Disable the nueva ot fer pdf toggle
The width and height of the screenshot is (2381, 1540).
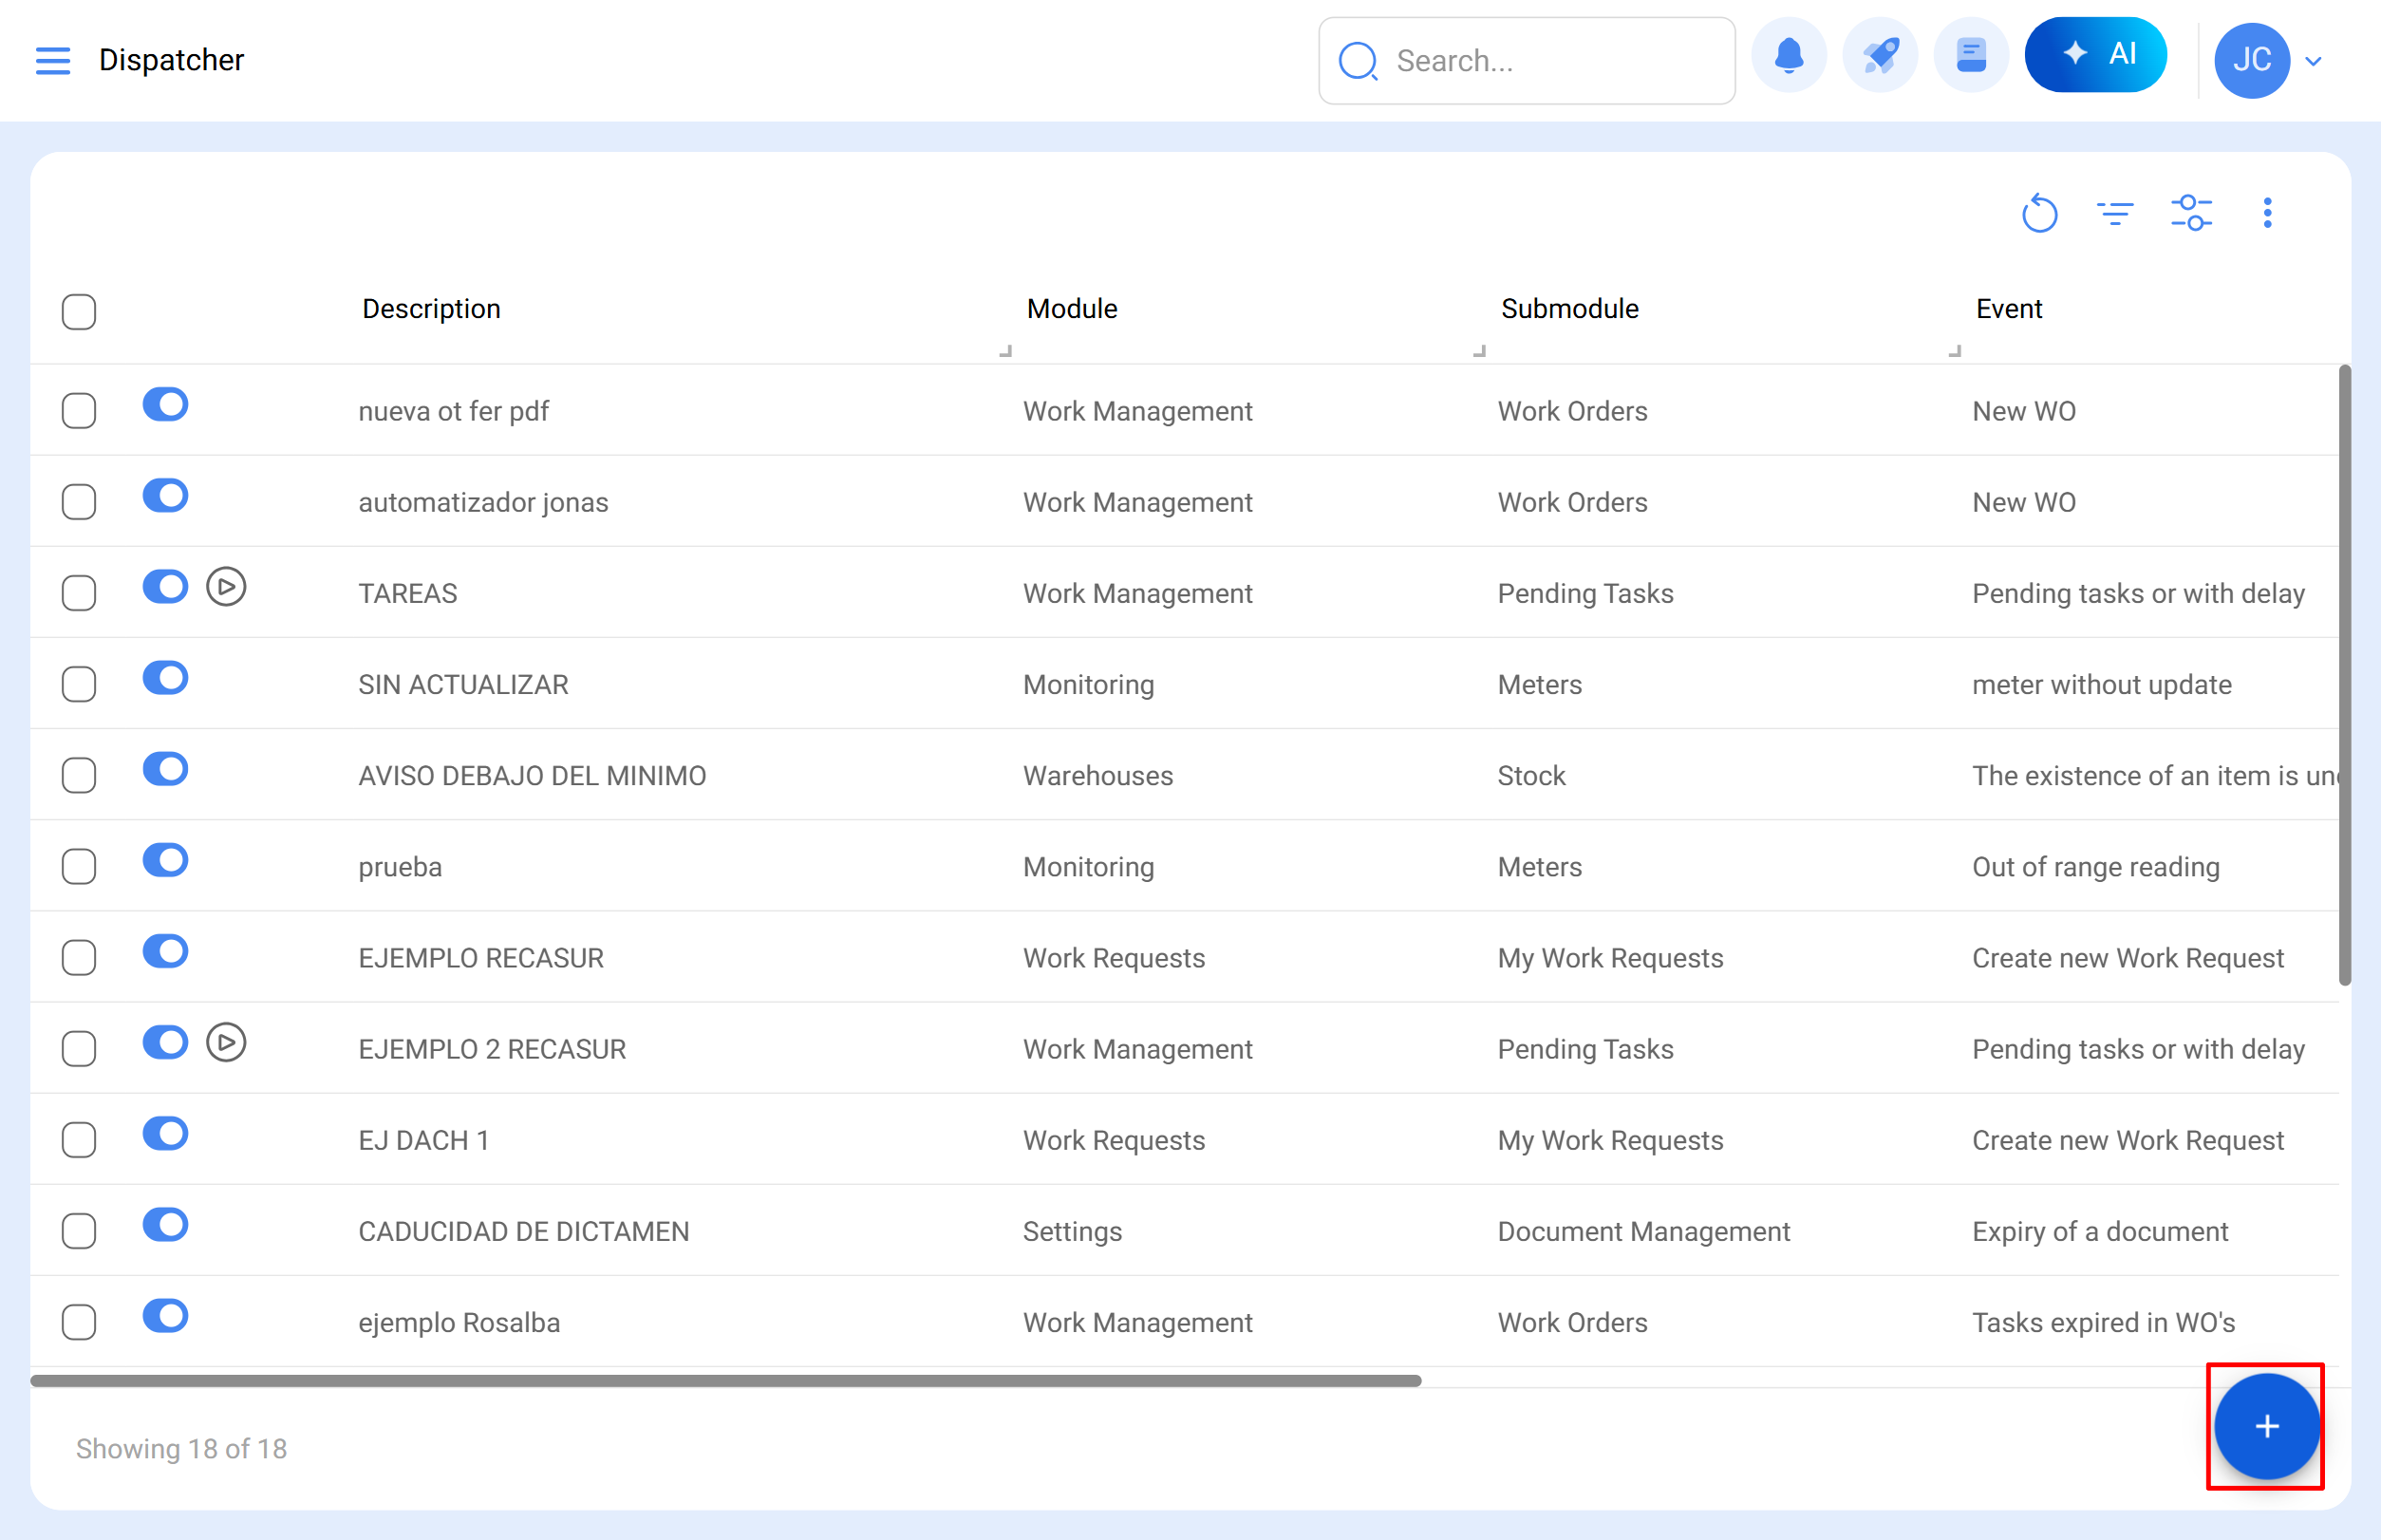point(166,405)
